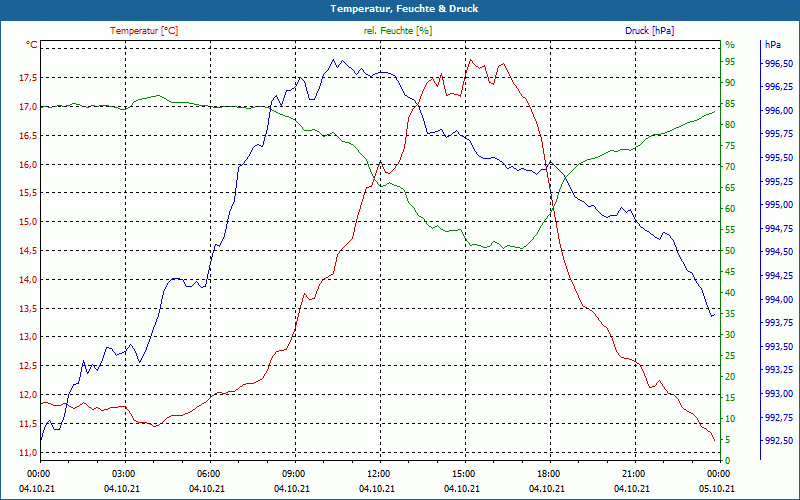The height and width of the screenshot is (500, 800).
Task: Select the blue 'Druck [hPa]' legend label
Action: (649, 31)
